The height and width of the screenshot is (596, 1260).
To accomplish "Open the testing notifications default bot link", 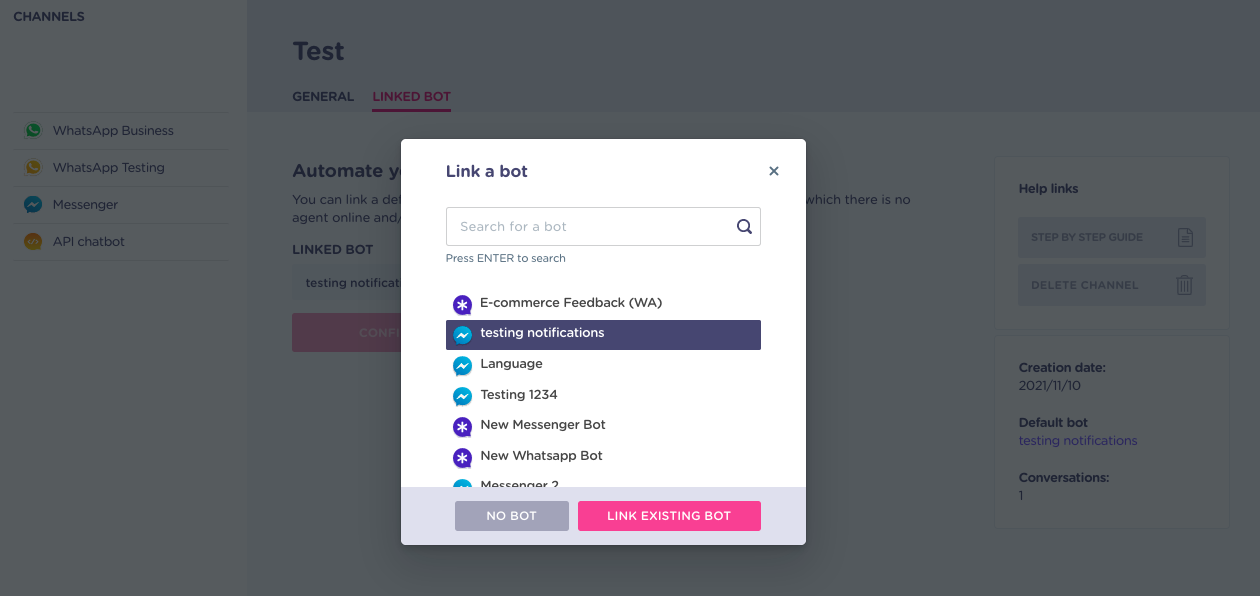I will [1078, 440].
